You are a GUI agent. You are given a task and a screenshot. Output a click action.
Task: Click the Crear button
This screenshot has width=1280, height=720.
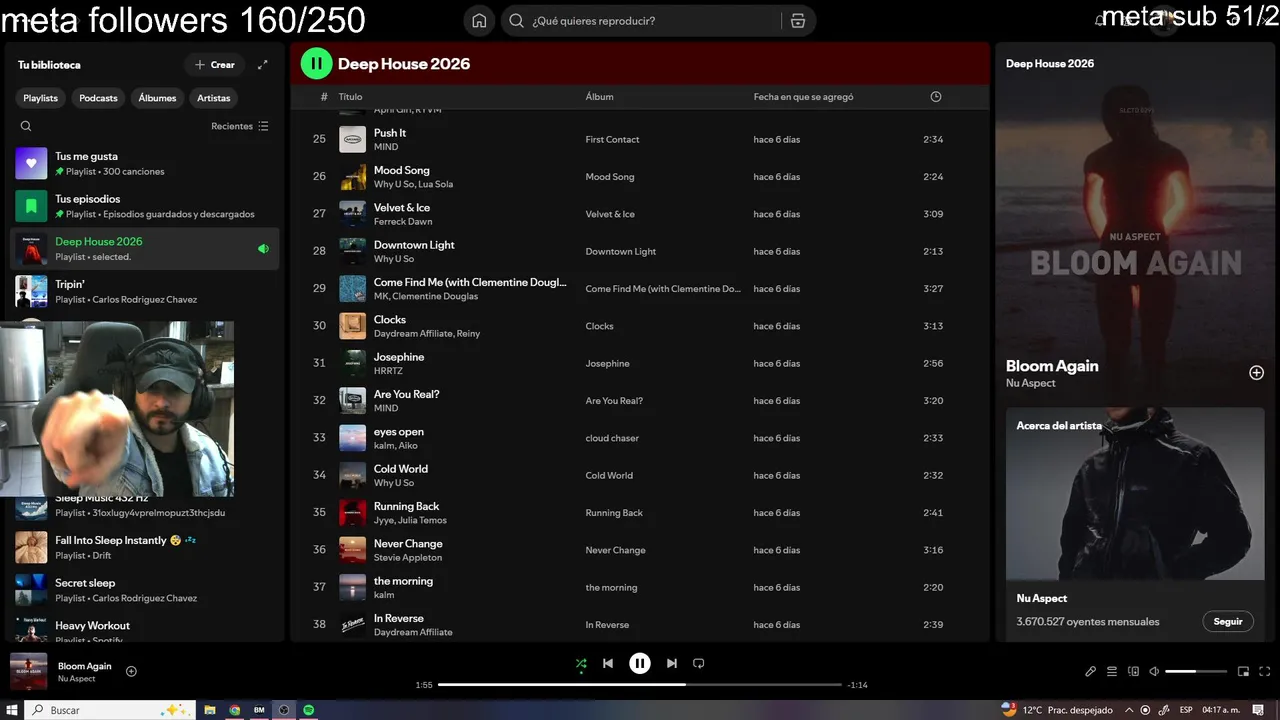pyautogui.click(x=215, y=65)
